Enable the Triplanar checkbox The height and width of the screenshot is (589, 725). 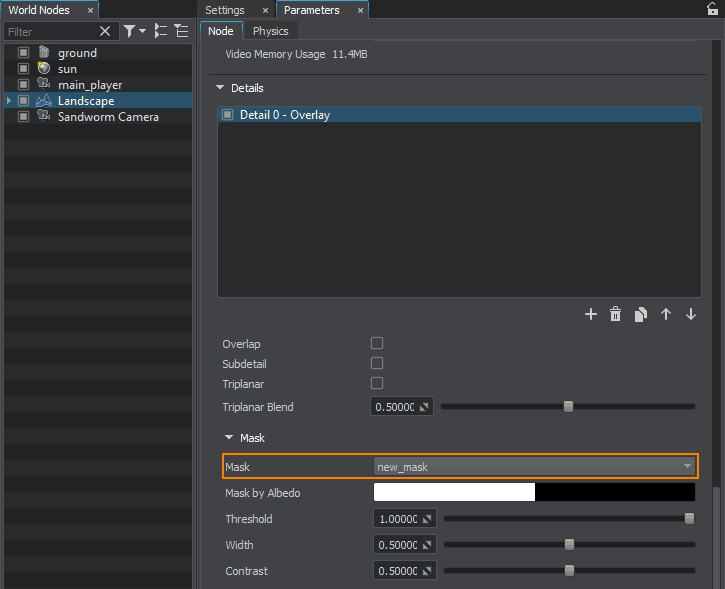[x=377, y=383]
